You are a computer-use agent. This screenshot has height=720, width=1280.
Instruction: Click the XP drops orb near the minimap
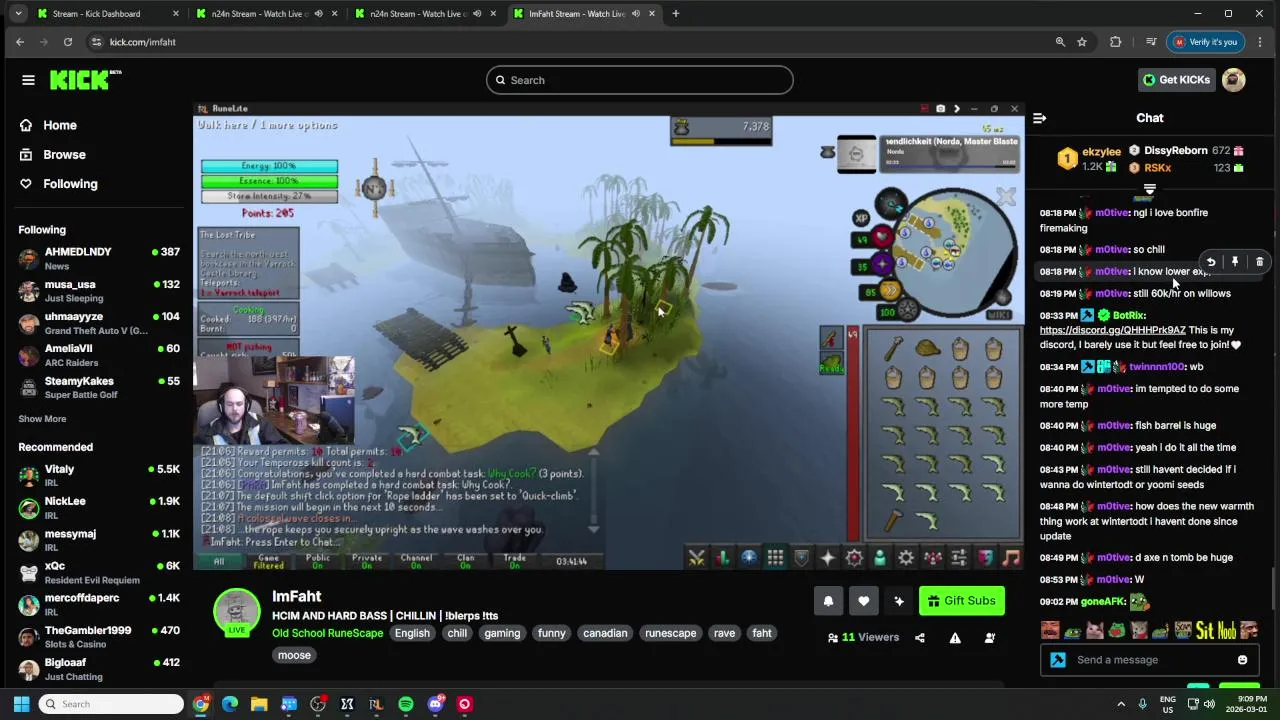pos(861,218)
